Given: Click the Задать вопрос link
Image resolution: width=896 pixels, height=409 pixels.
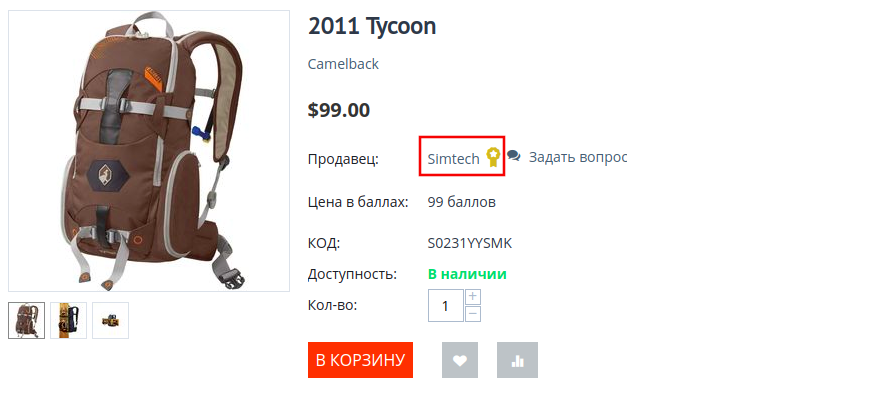Looking at the screenshot, I should point(577,157).
